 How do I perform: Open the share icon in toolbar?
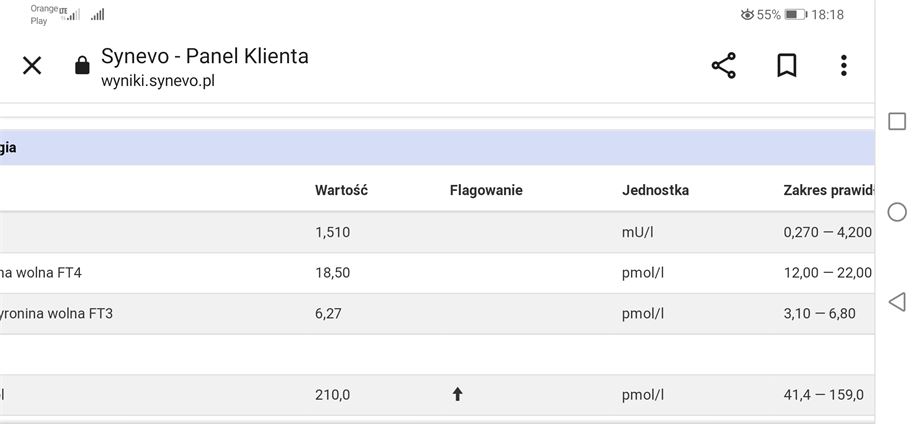pos(723,65)
